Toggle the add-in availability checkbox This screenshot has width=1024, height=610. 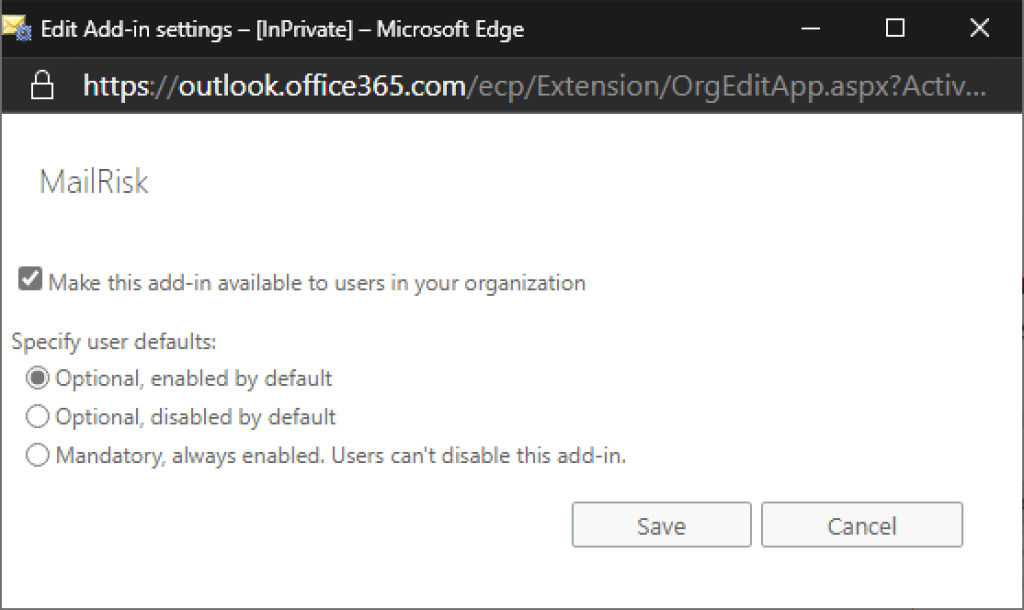(30, 282)
